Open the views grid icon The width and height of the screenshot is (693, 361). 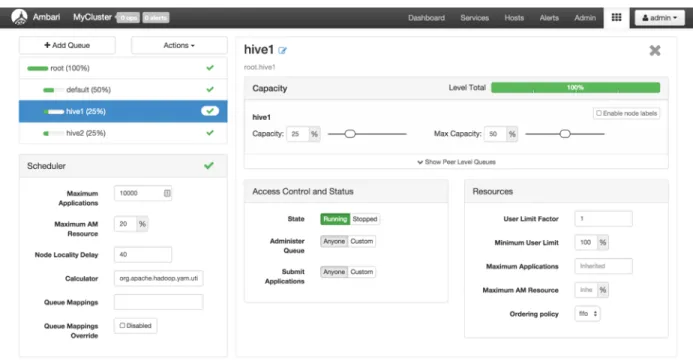pyautogui.click(x=616, y=18)
